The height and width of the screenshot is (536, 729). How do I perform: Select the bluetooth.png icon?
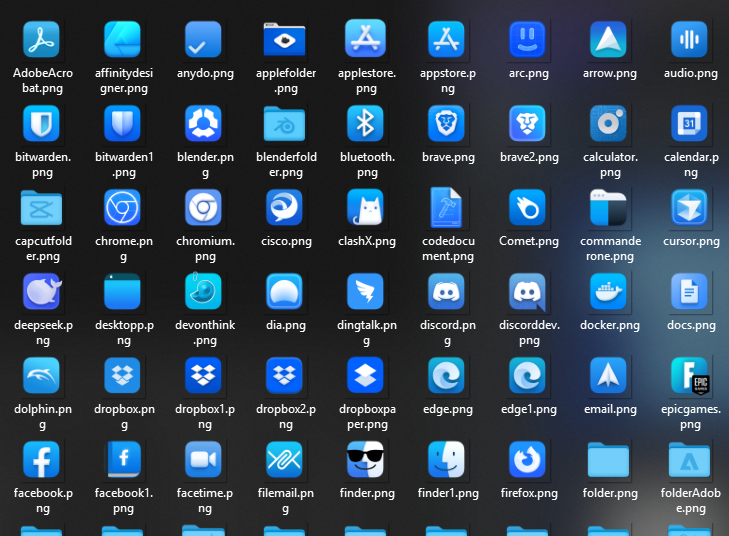click(x=365, y=123)
